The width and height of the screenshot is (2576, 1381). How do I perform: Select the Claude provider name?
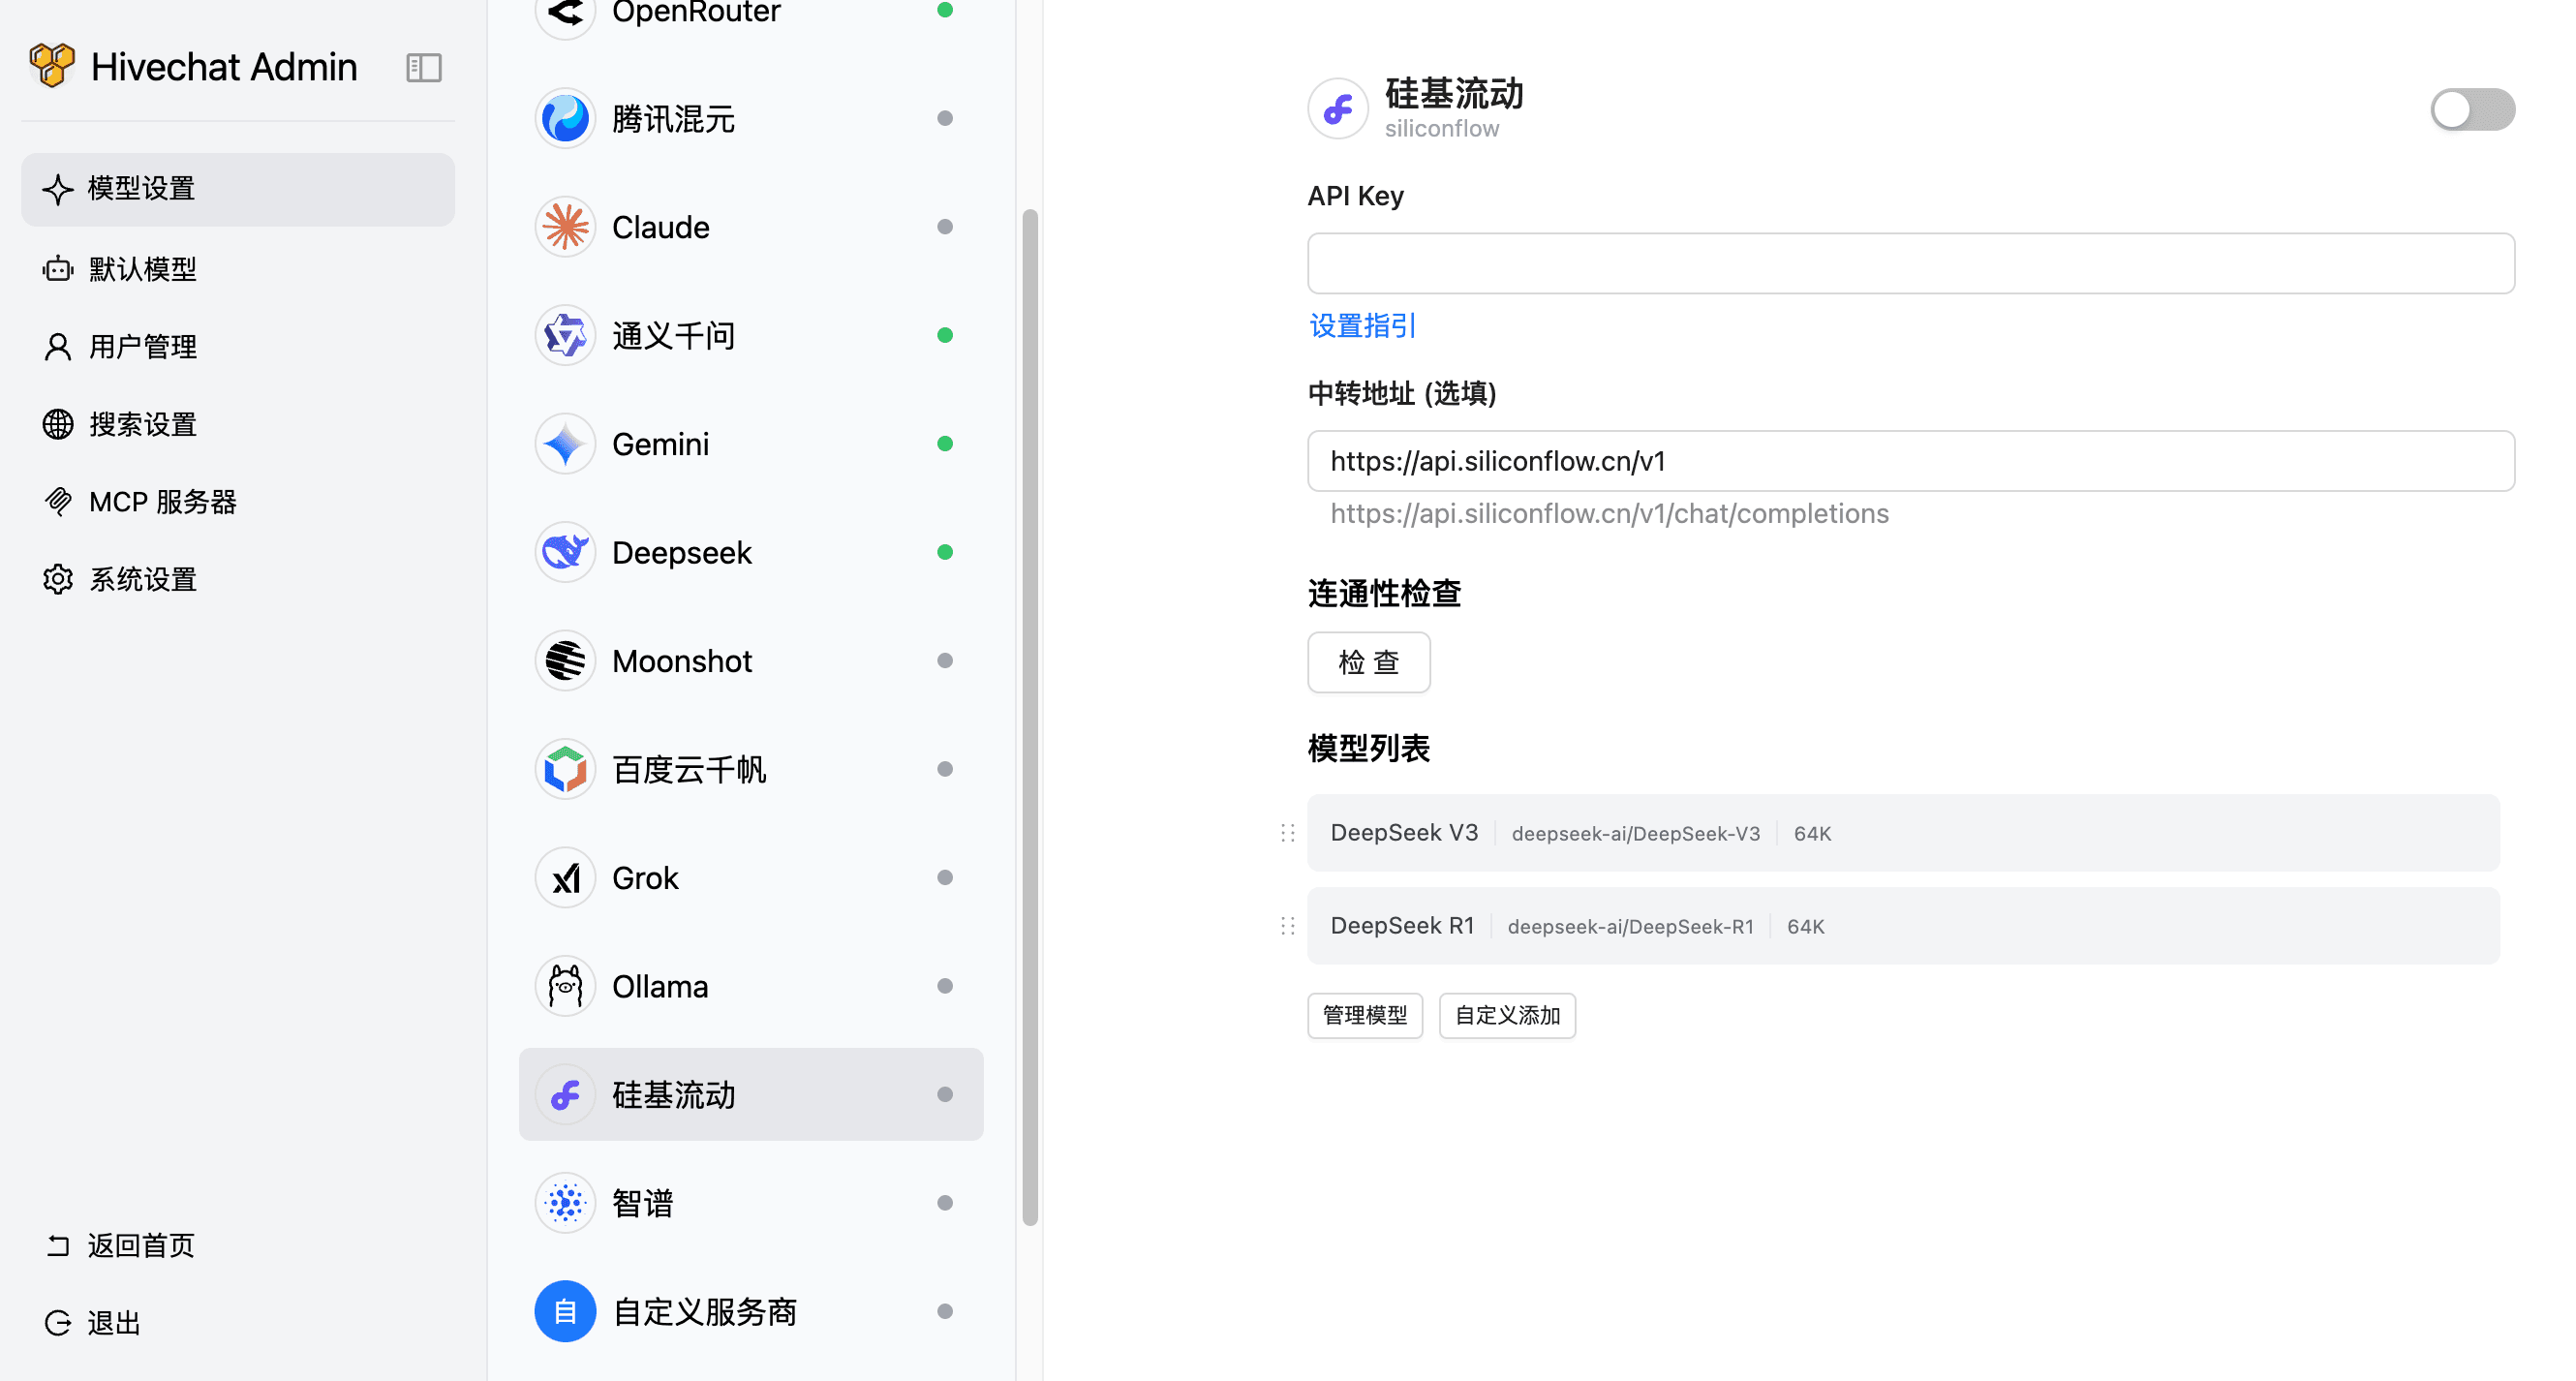pyautogui.click(x=661, y=227)
